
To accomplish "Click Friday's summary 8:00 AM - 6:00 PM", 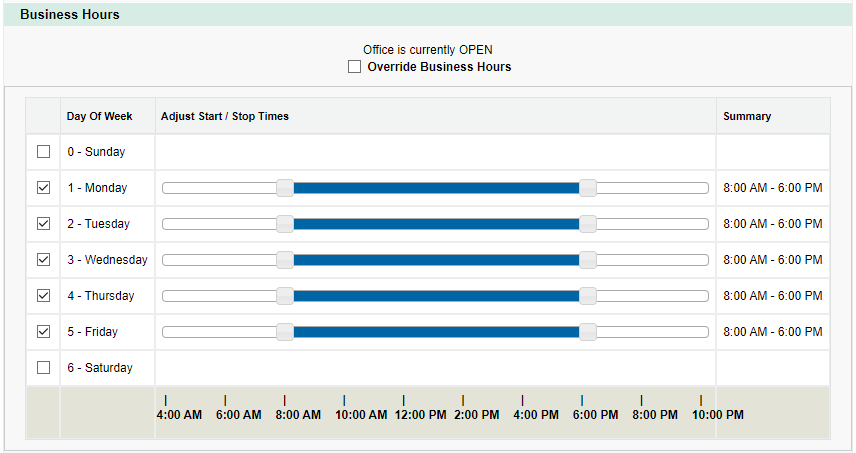I will 772,332.
